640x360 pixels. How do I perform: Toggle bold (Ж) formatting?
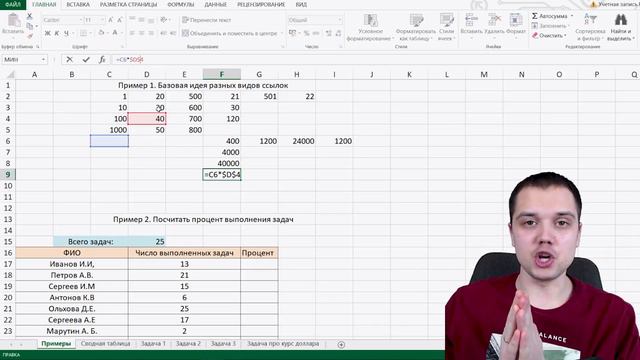[x=47, y=33]
